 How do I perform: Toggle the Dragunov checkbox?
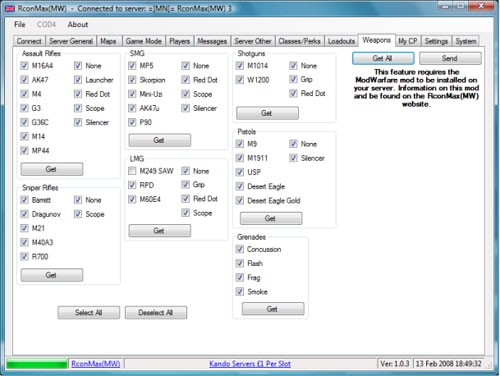(x=24, y=214)
